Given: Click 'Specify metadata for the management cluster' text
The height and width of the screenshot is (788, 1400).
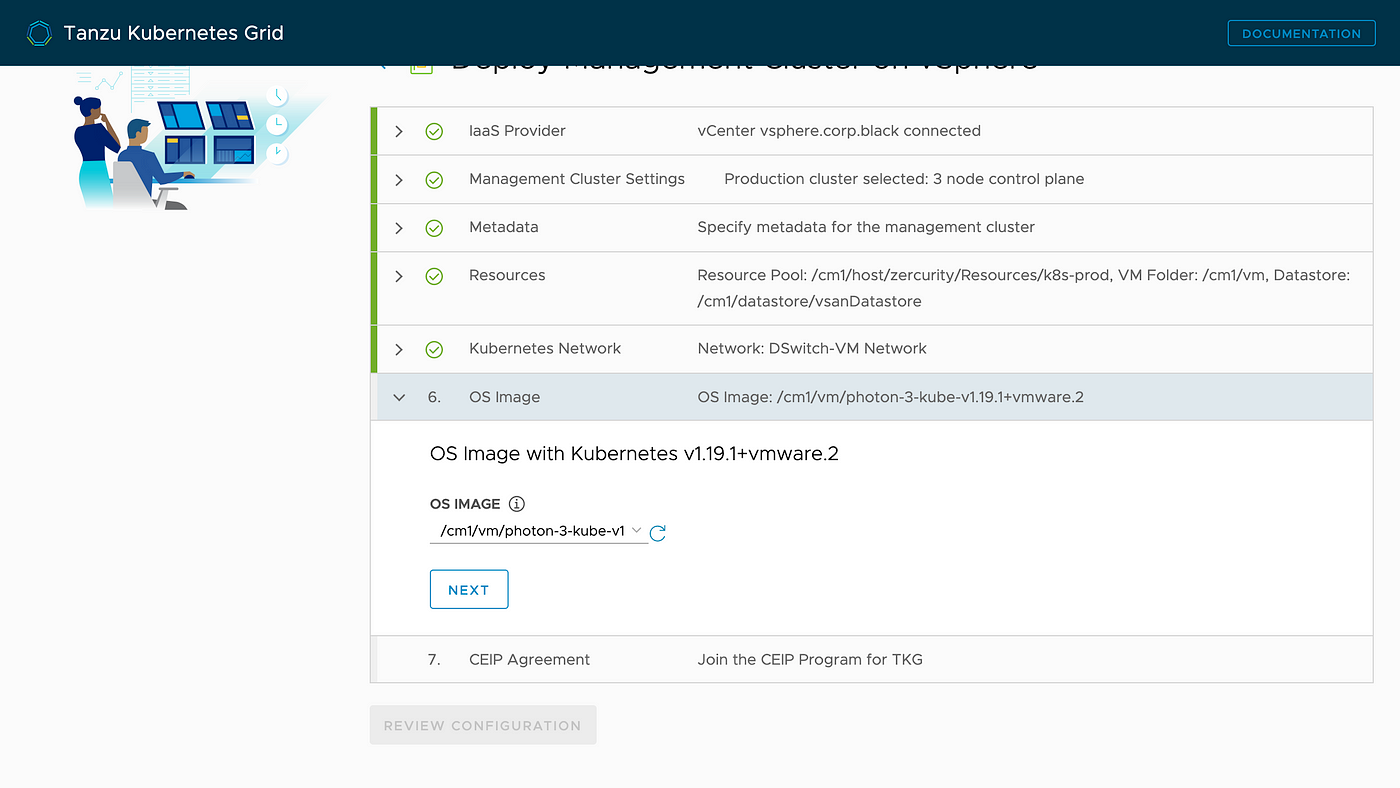Looking at the screenshot, I should [866, 227].
